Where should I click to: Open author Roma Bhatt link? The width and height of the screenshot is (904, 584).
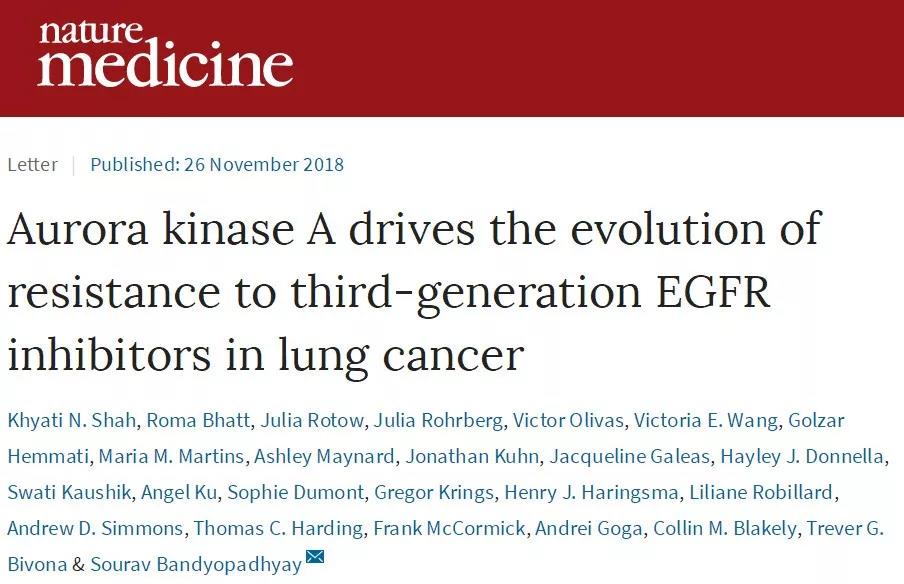click(x=198, y=420)
